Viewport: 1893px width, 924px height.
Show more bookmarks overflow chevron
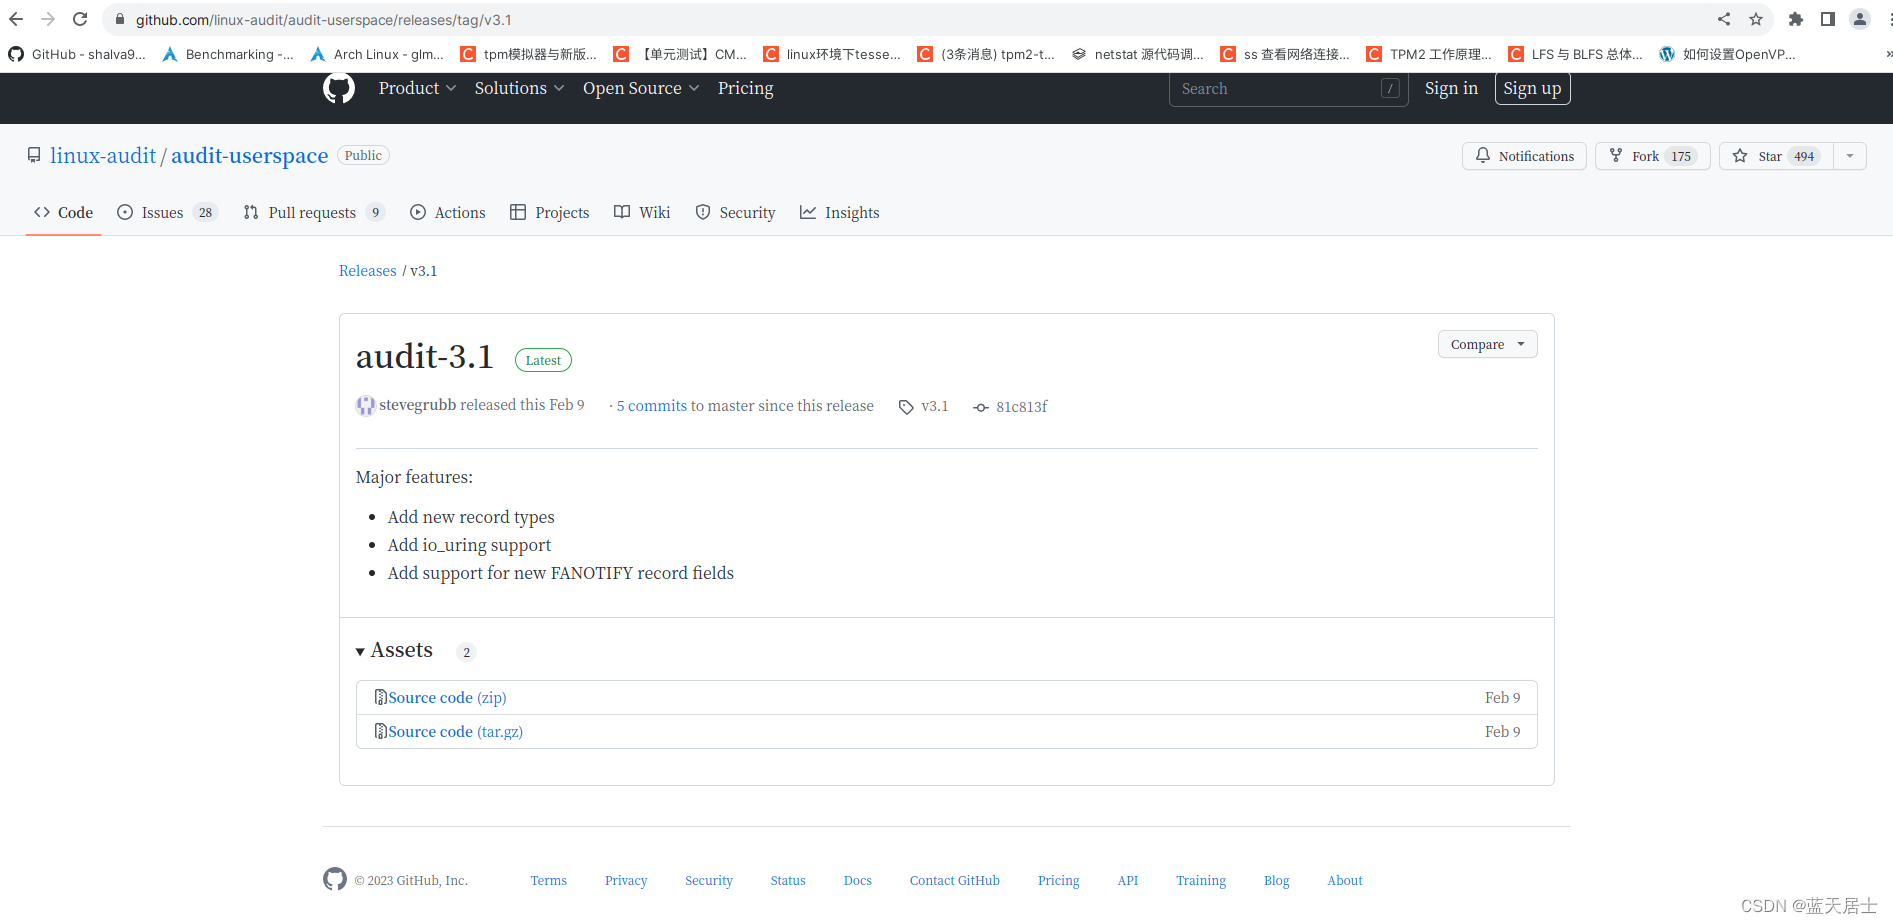pyautogui.click(x=1887, y=54)
